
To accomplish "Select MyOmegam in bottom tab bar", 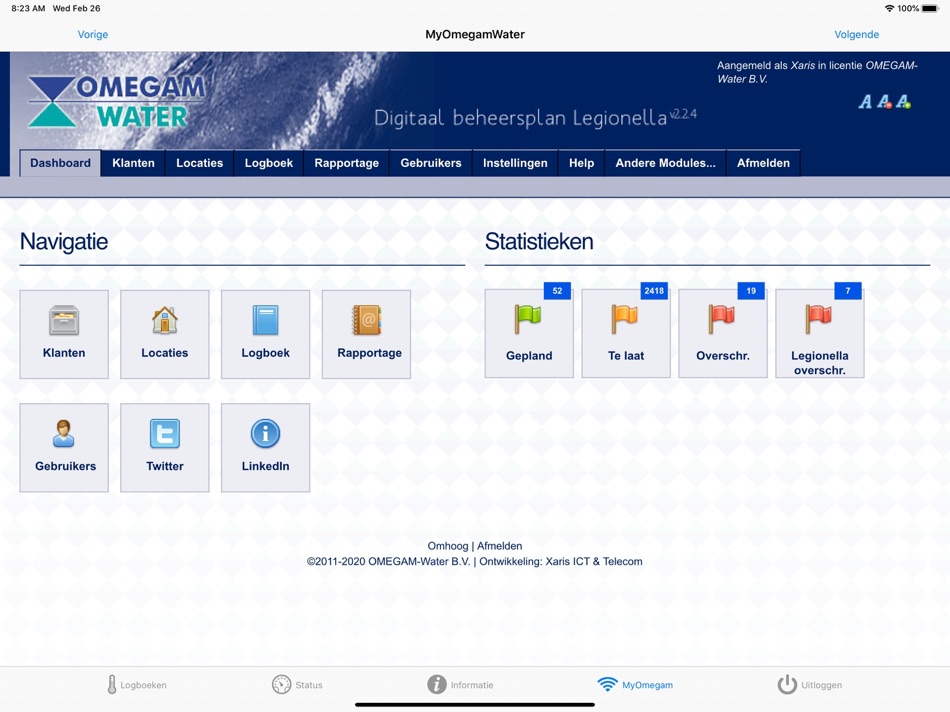I will pyautogui.click(x=635, y=685).
